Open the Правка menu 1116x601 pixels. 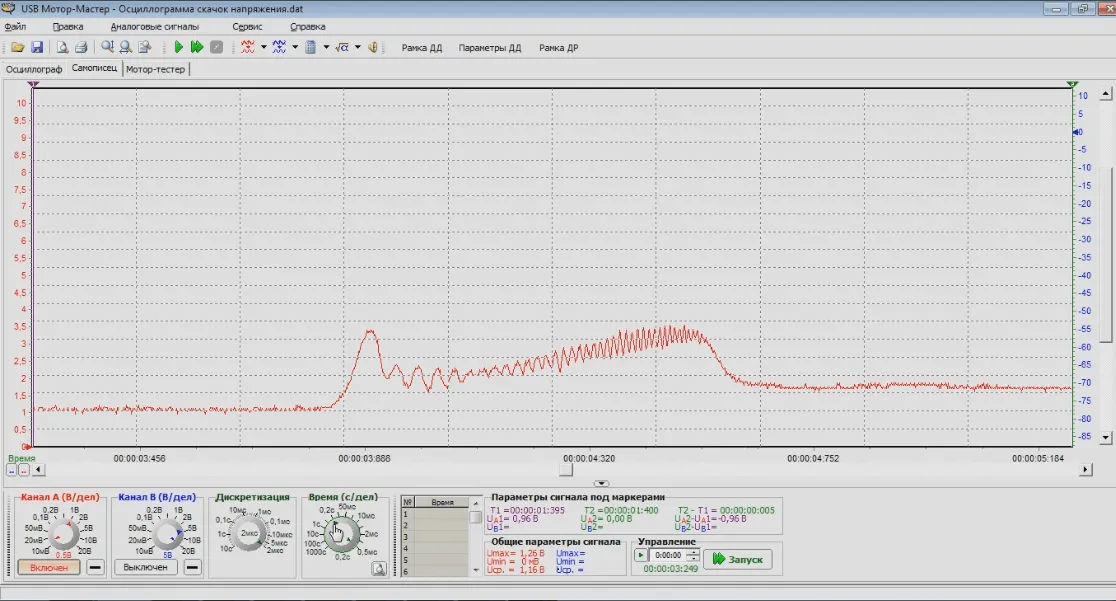(x=68, y=26)
